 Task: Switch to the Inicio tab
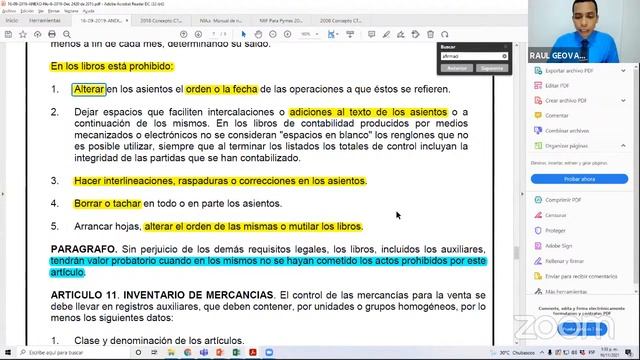point(12,20)
